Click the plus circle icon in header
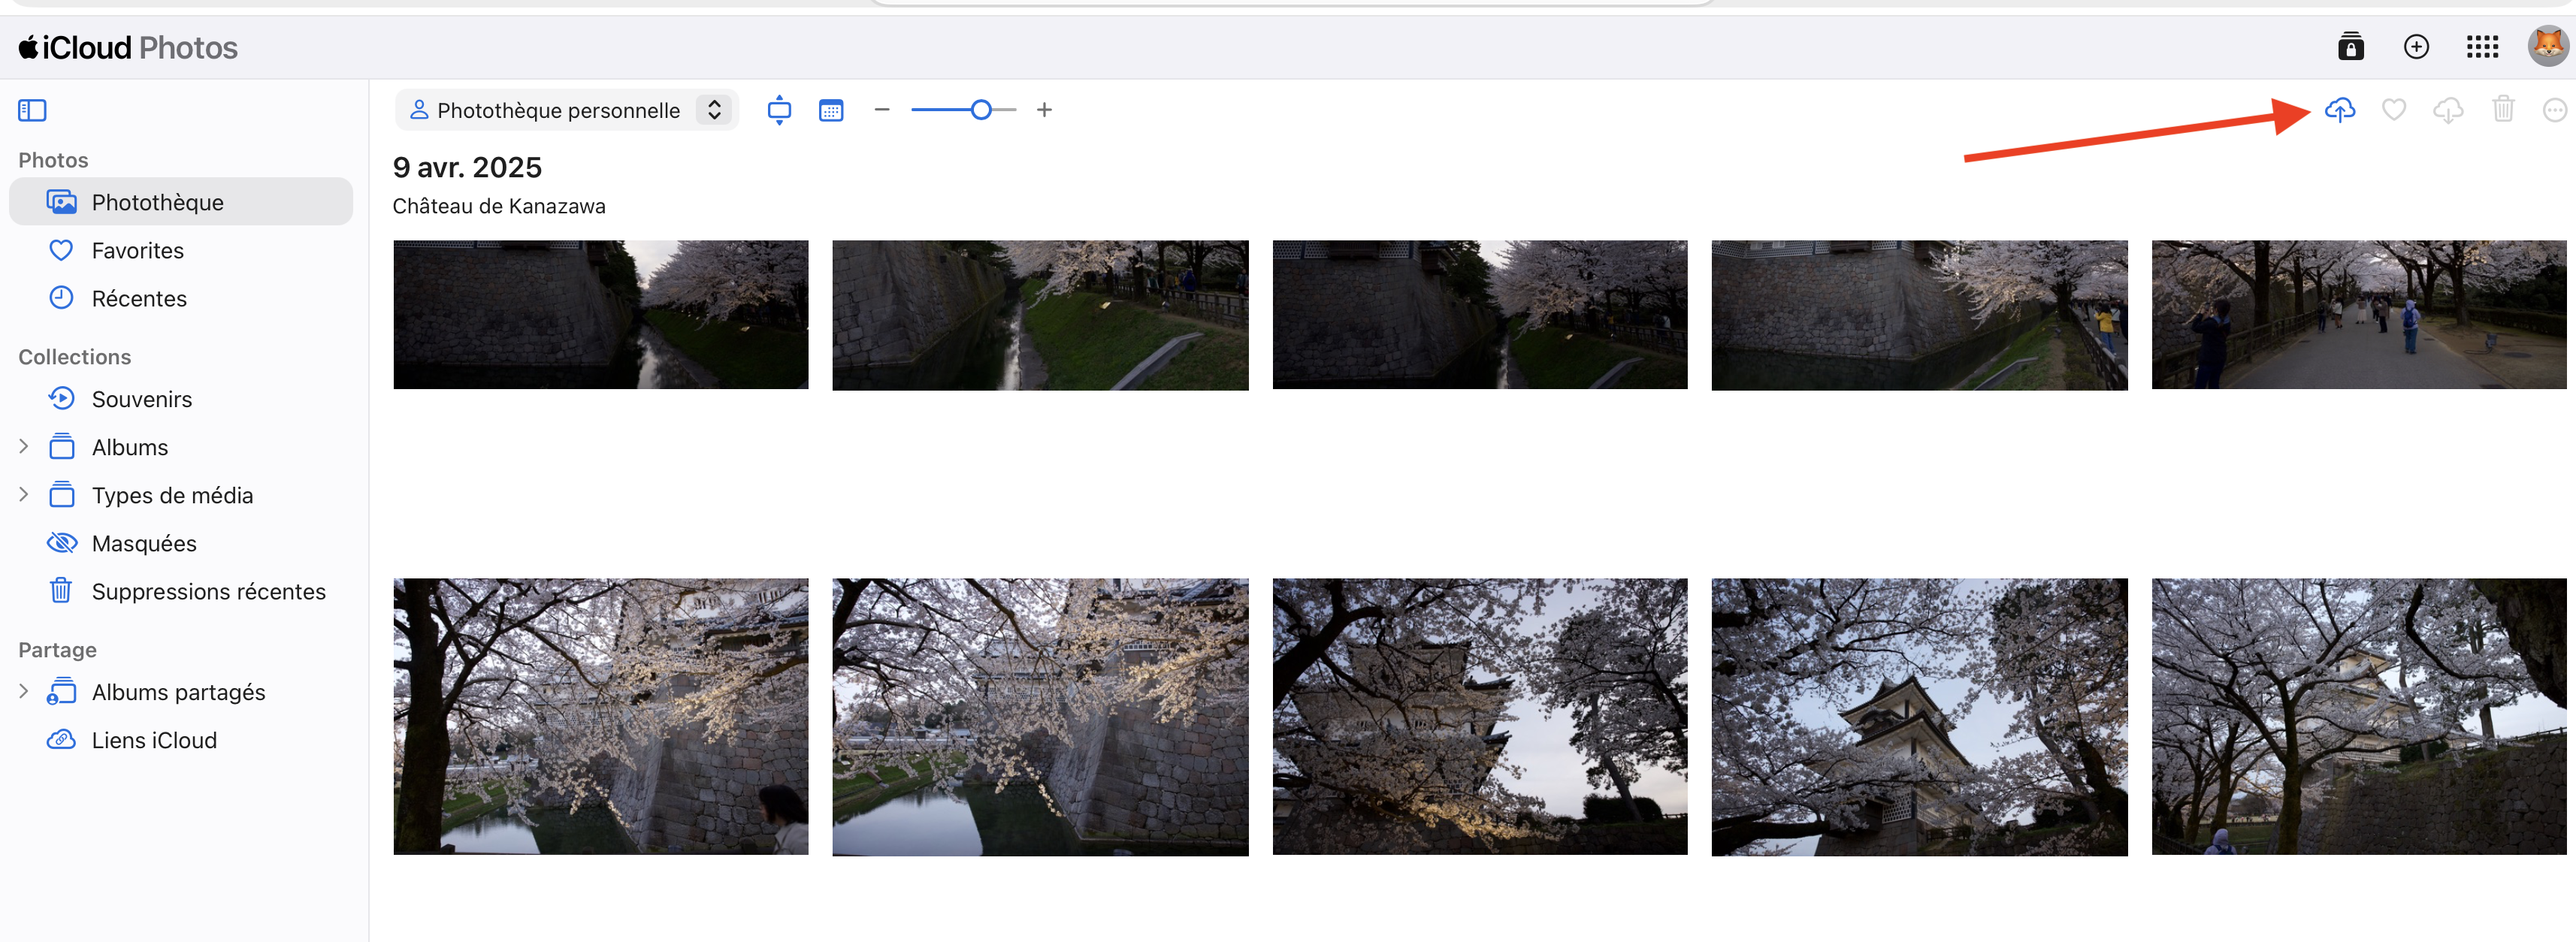The width and height of the screenshot is (2576, 942). click(2416, 47)
